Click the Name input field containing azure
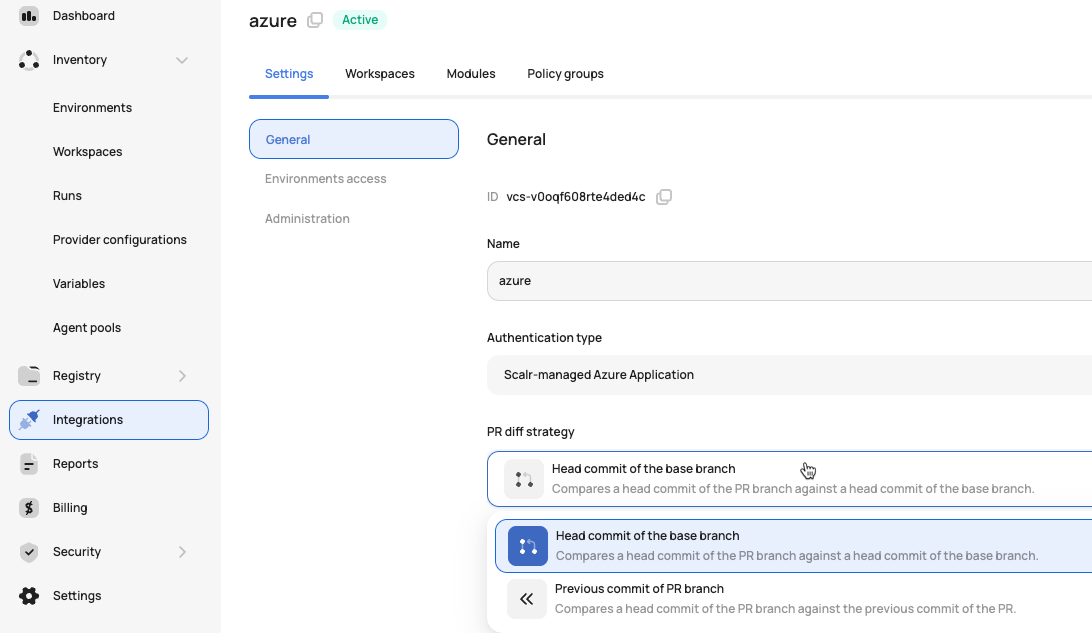The image size is (1092, 633). (x=790, y=281)
